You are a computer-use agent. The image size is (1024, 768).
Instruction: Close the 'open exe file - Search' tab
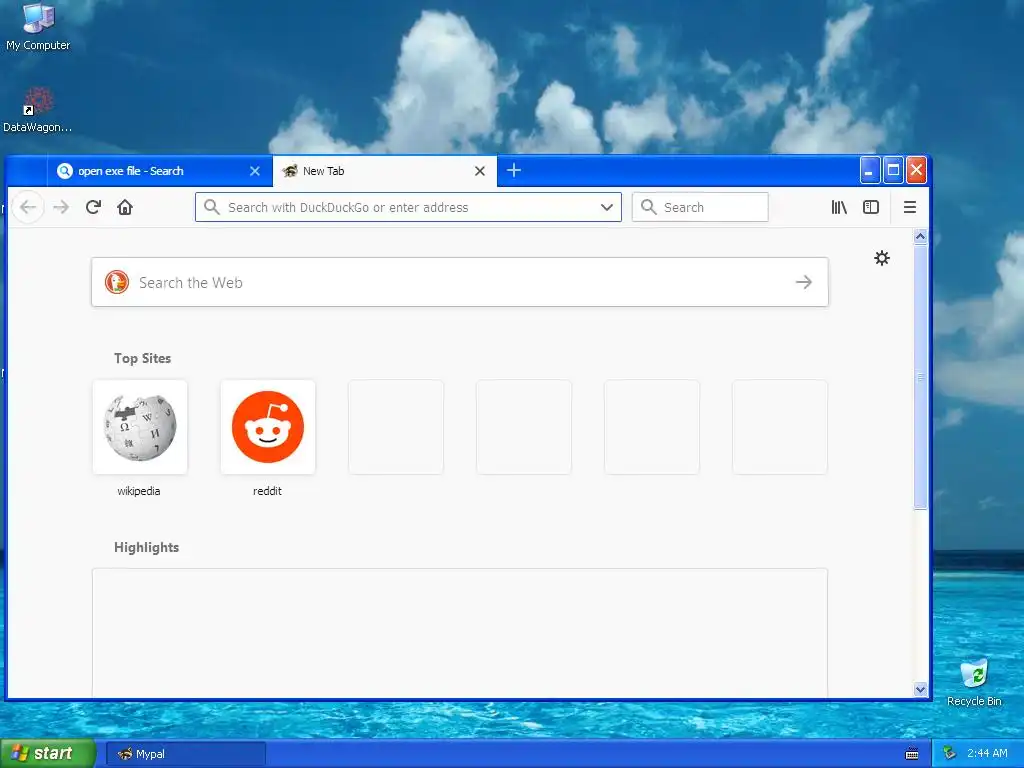255,171
